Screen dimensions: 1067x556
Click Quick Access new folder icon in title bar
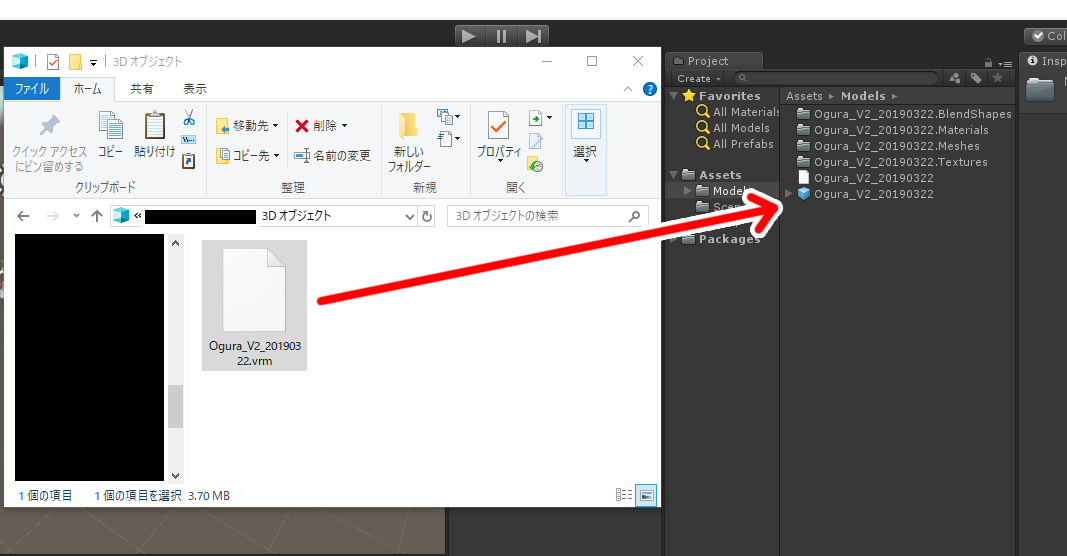(x=76, y=62)
